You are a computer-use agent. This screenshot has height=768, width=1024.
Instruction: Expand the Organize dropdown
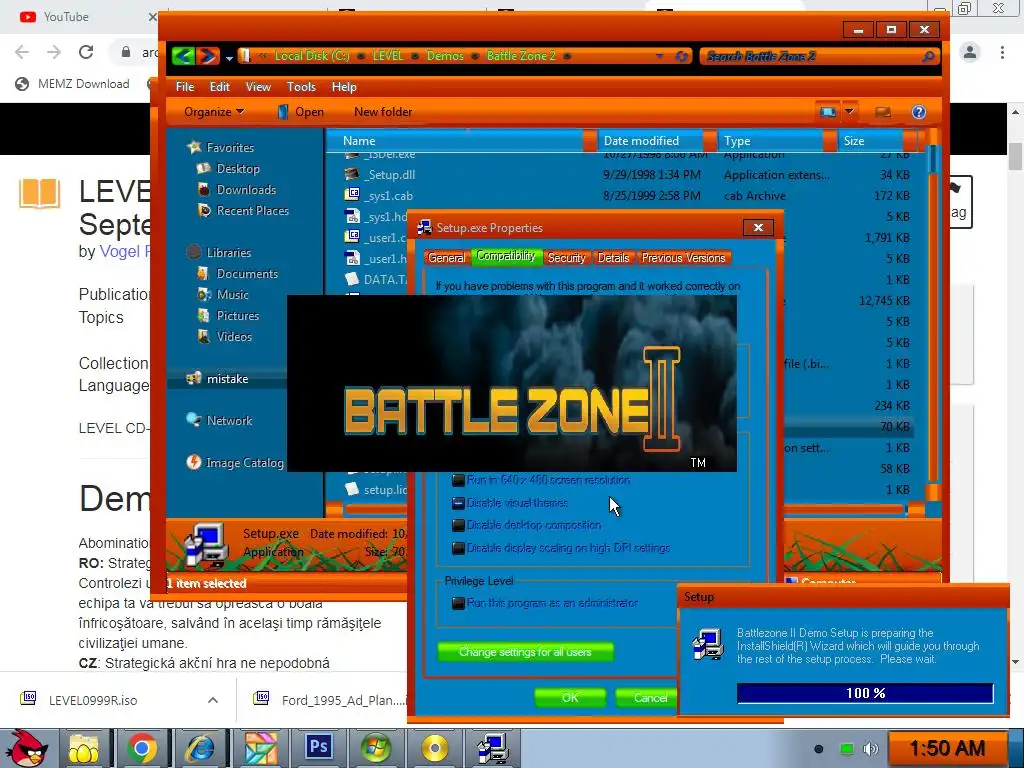coord(214,112)
